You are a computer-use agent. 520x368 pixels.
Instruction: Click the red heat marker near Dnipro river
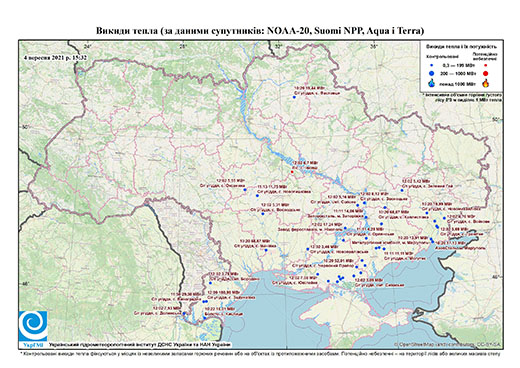click(x=292, y=172)
